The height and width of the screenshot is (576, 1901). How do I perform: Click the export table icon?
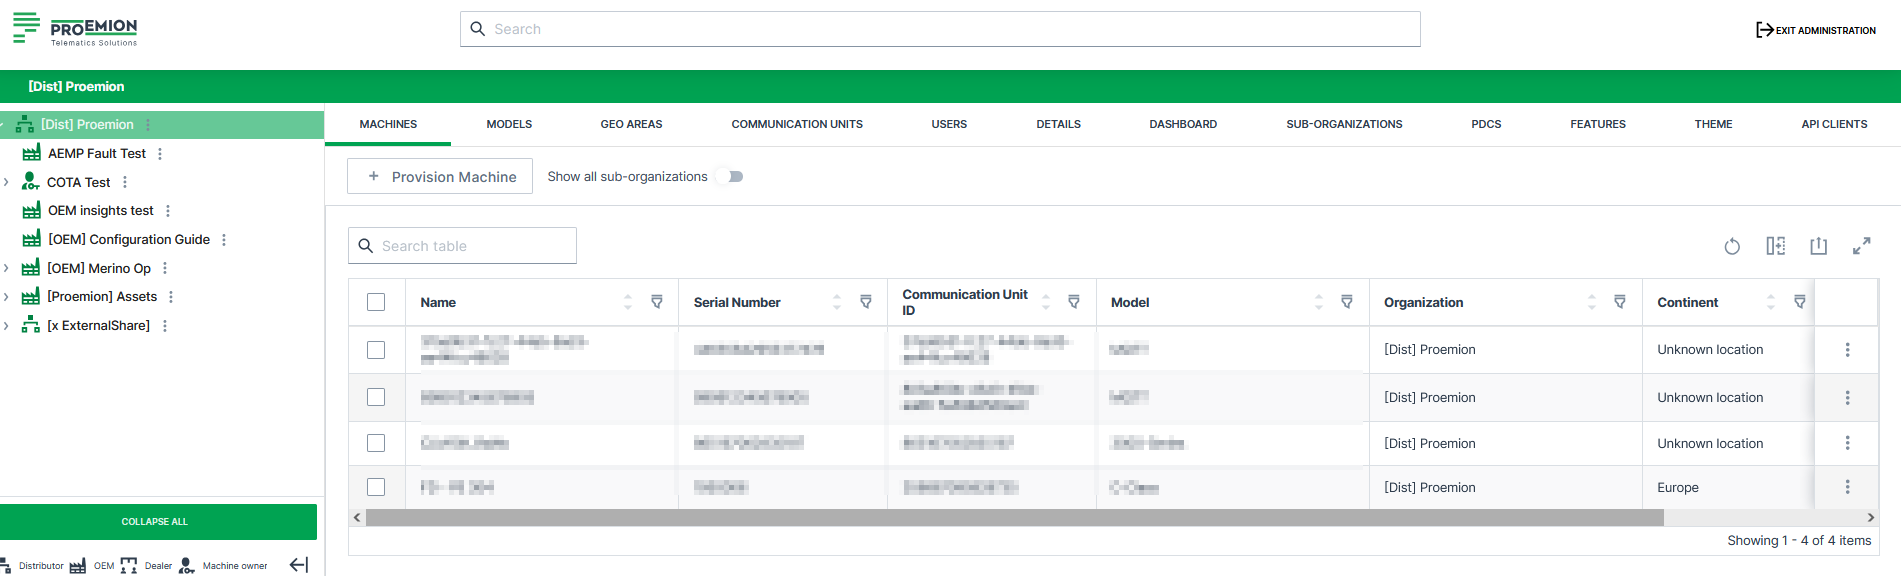tap(1818, 246)
